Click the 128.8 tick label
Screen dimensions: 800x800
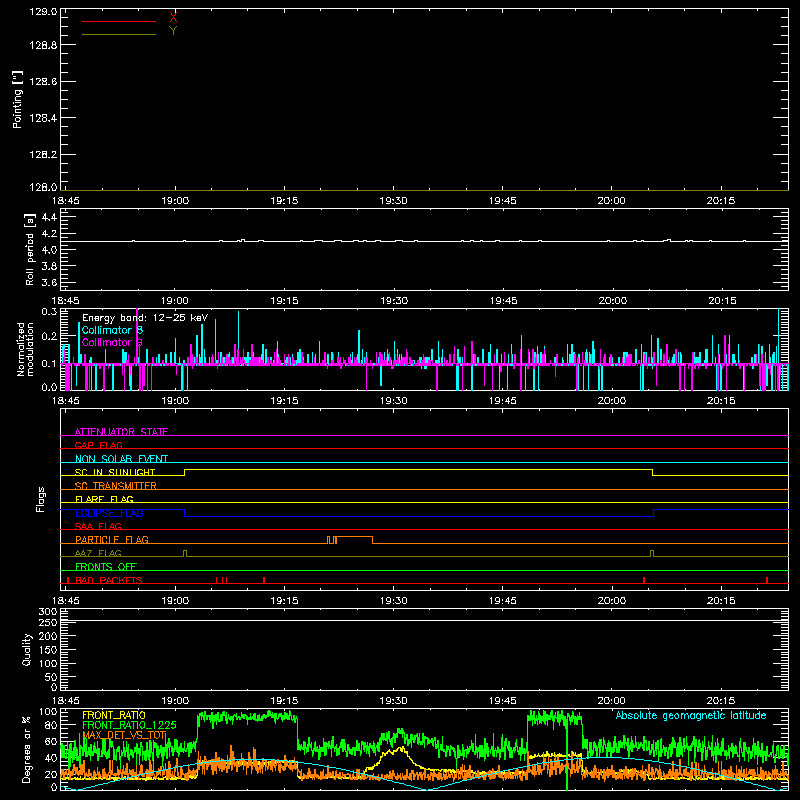[43, 45]
